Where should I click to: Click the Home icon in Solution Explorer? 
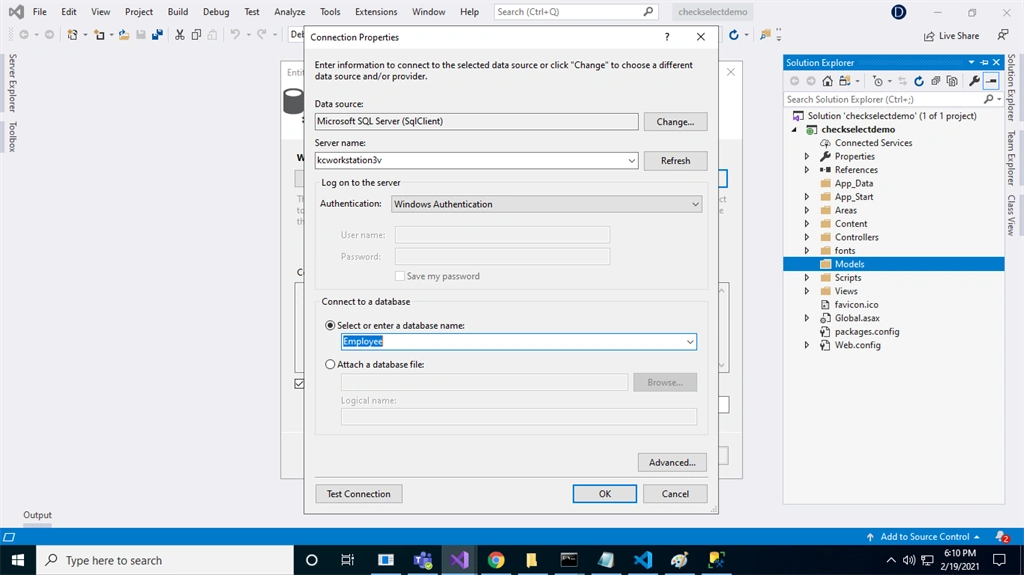pyautogui.click(x=827, y=81)
